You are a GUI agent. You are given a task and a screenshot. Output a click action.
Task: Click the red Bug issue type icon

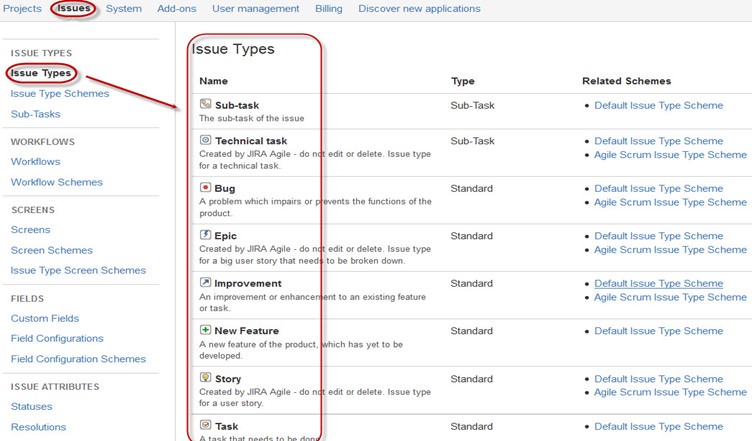click(x=205, y=188)
